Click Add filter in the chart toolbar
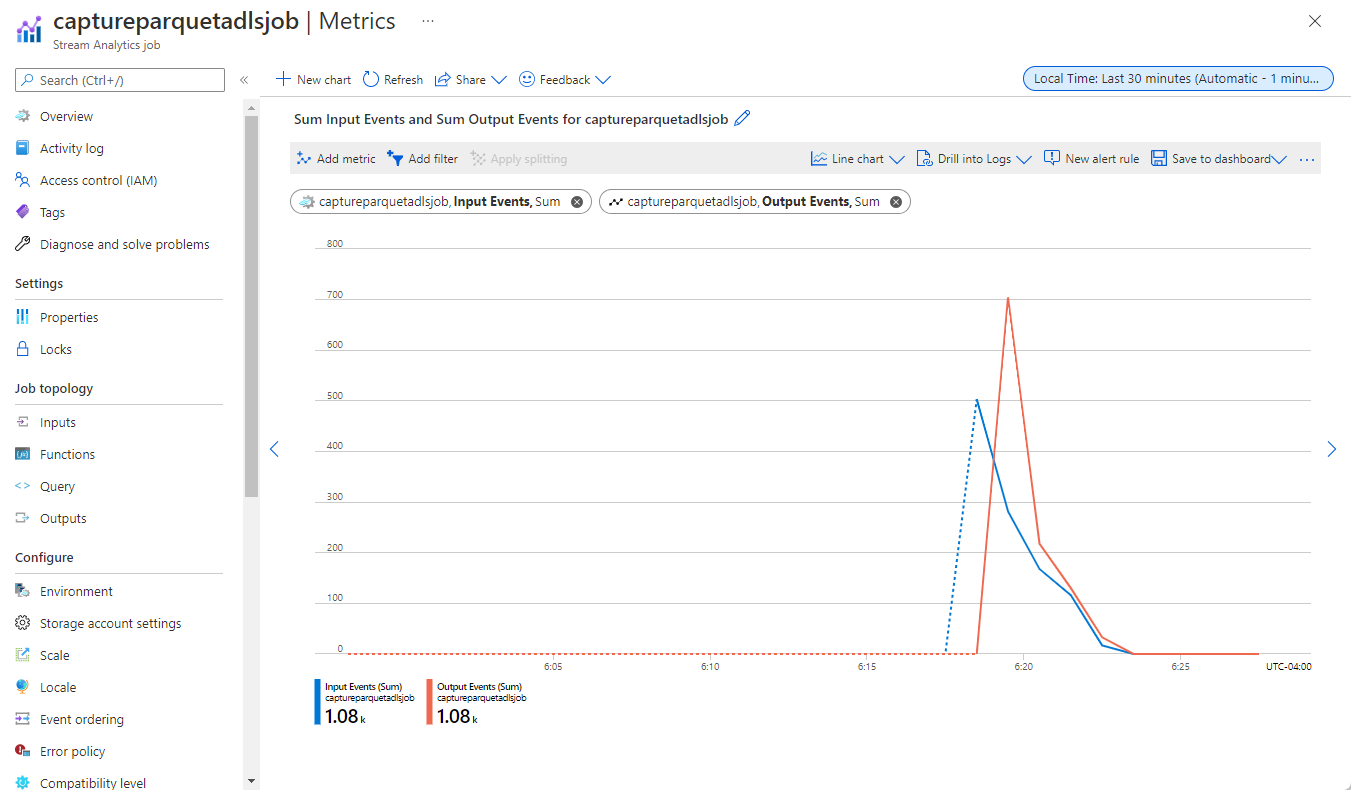This screenshot has height=790, width=1351. coord(422,158)
